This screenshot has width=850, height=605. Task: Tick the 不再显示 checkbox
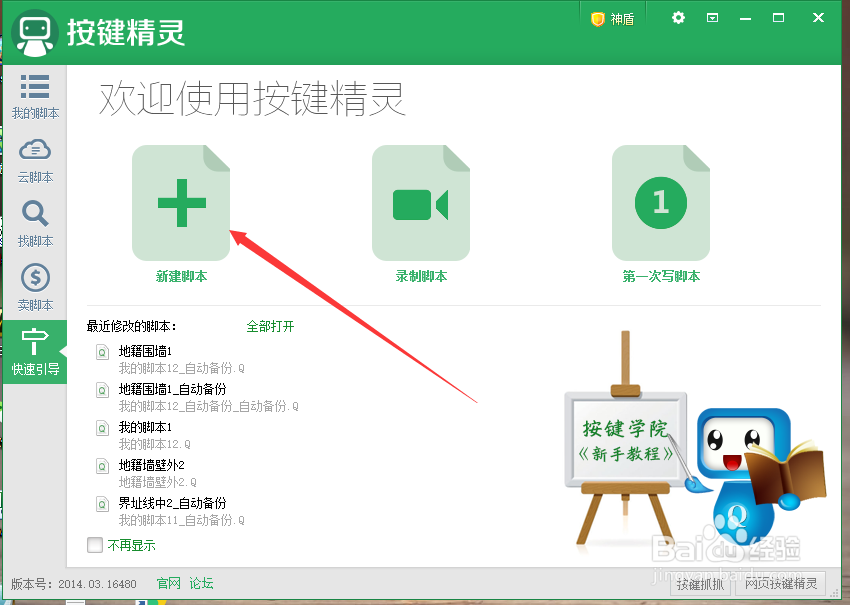95,545
